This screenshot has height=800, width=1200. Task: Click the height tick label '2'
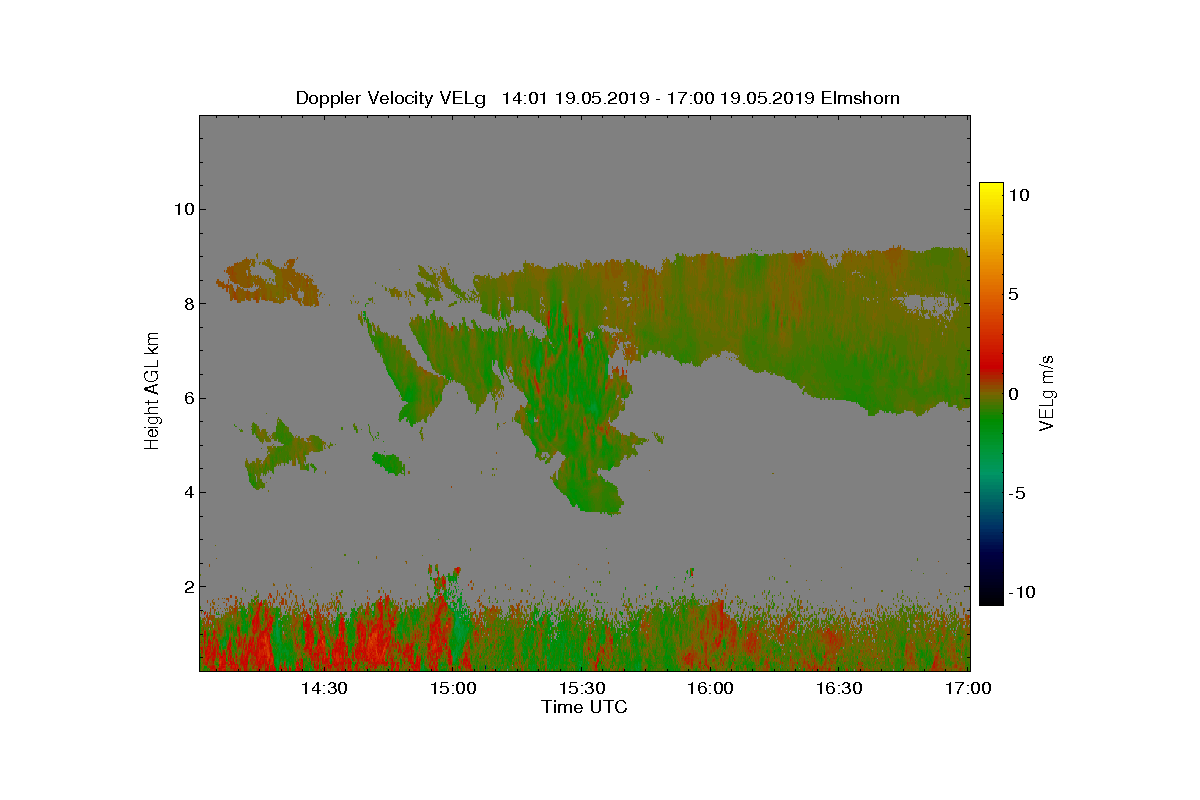click(187, 587)
